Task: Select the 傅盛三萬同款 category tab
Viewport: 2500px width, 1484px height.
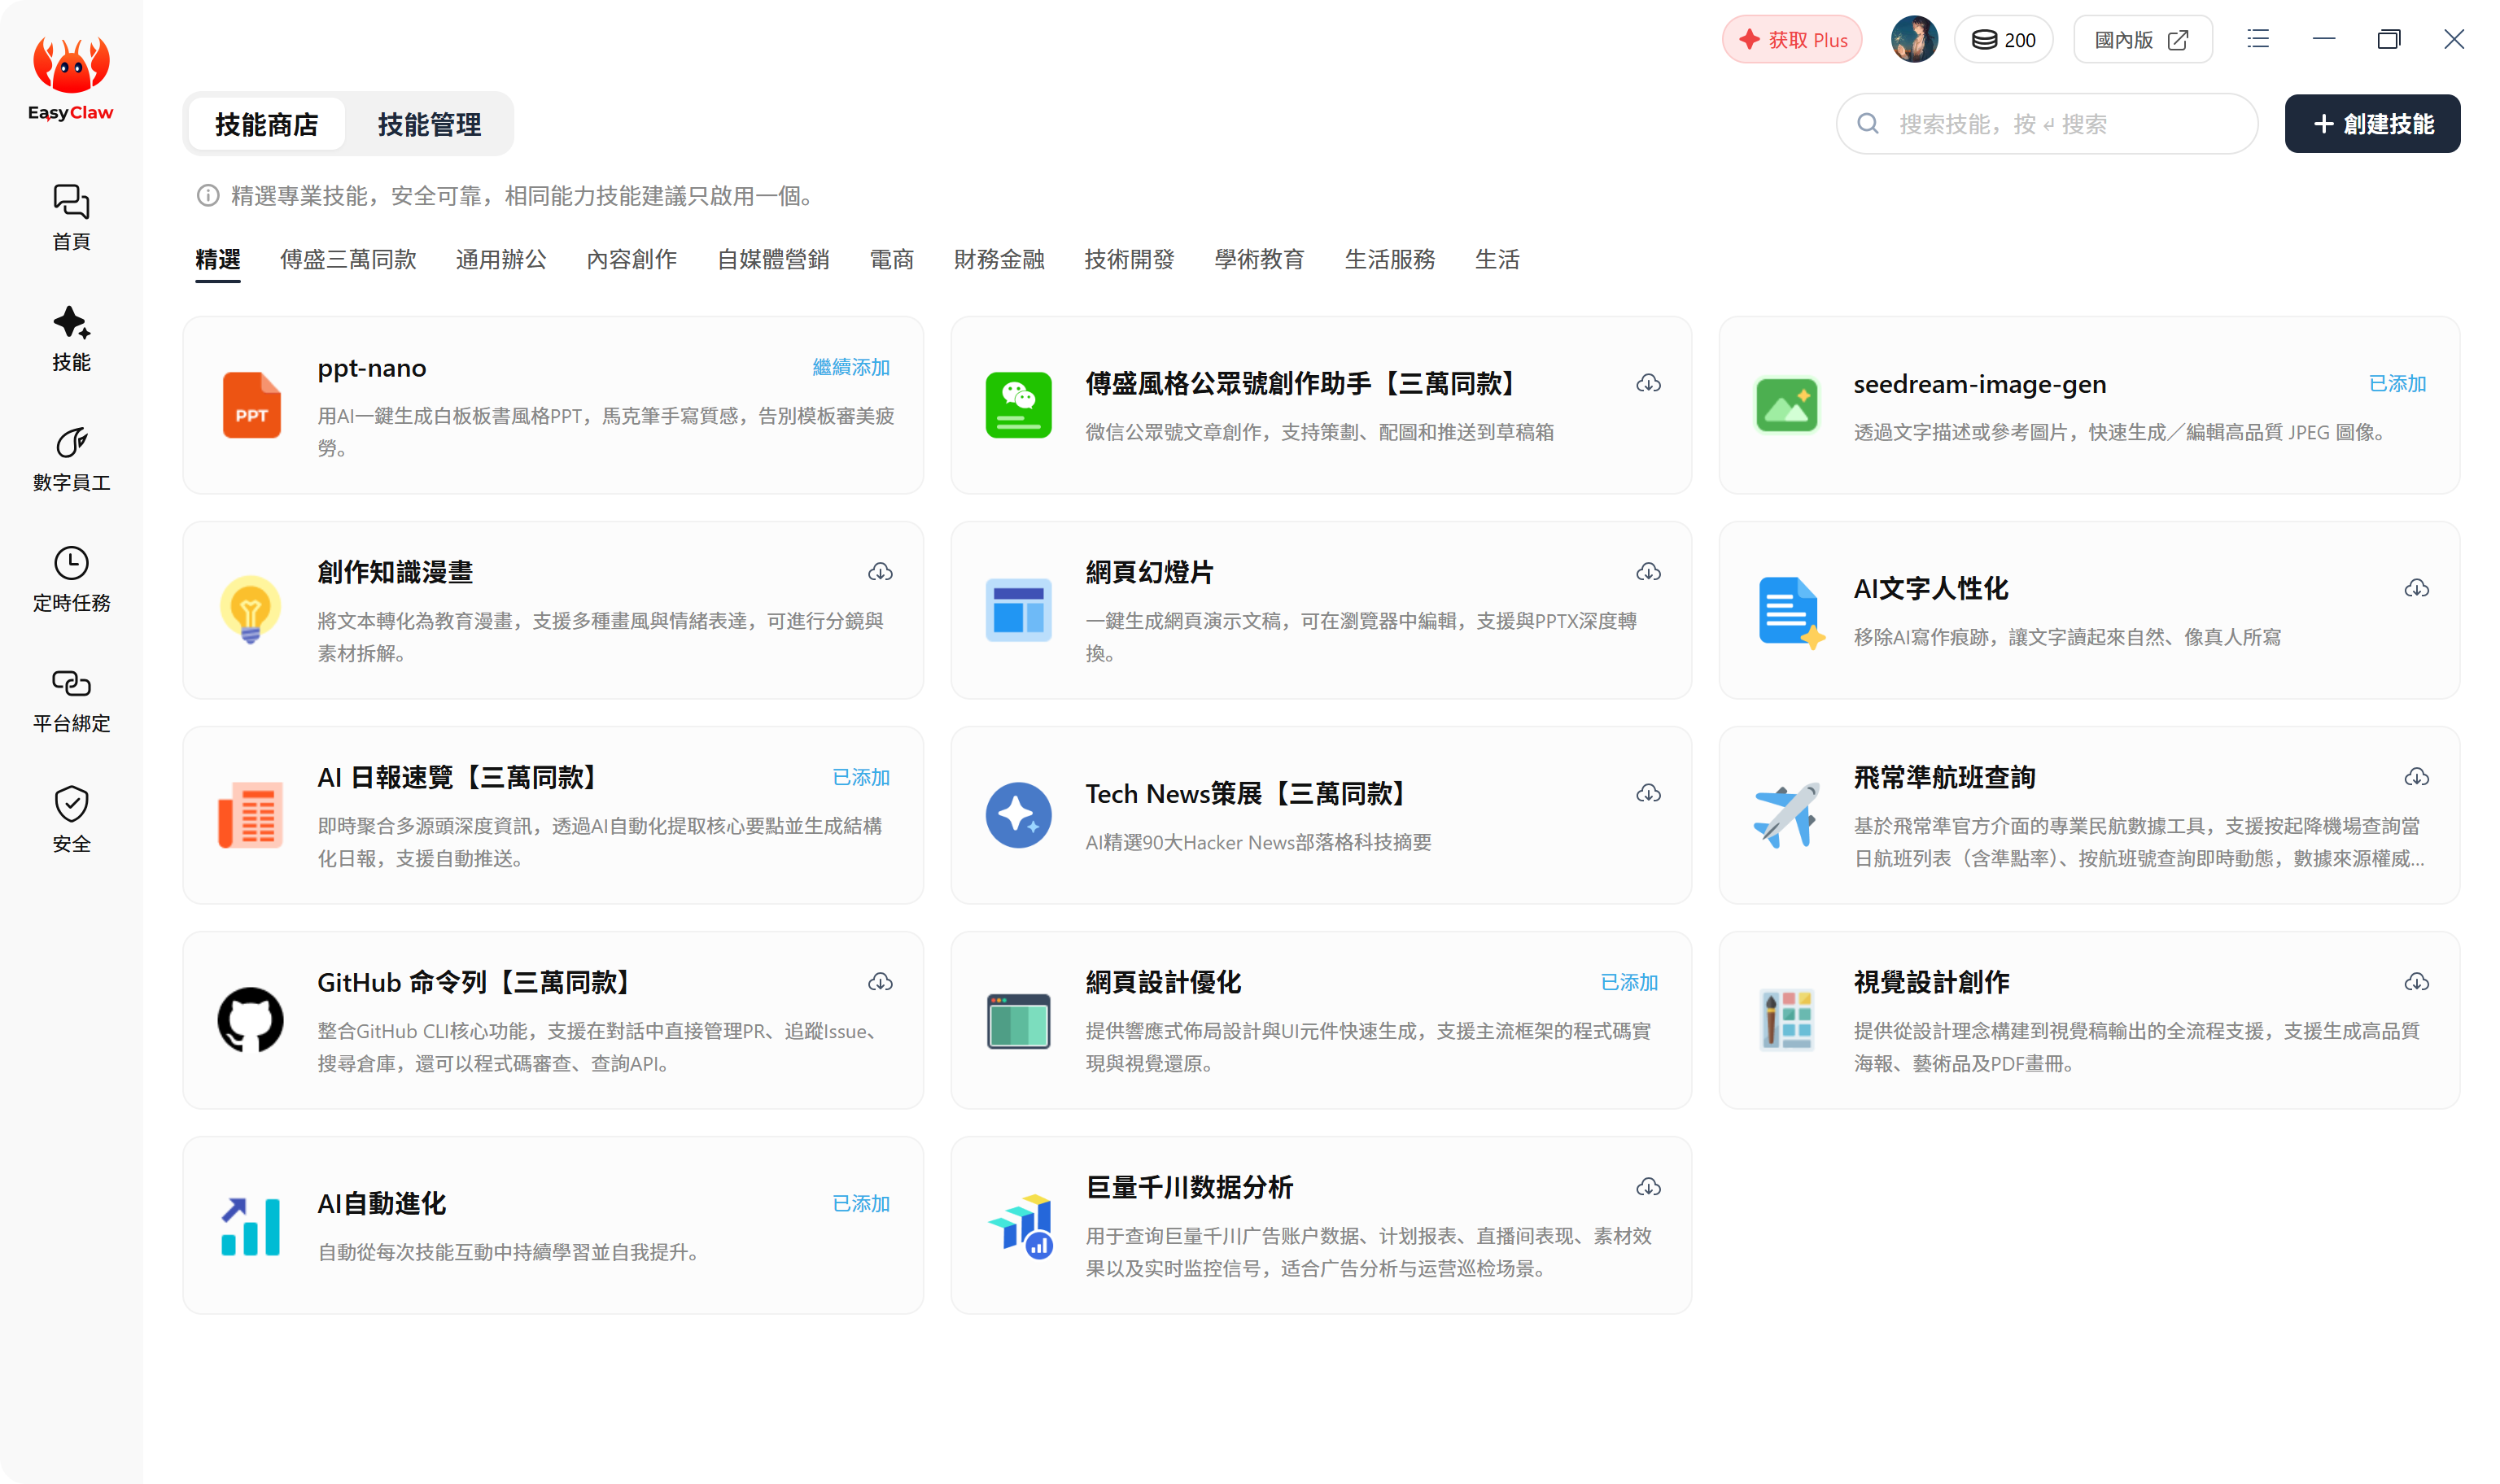Action: click(x=348, y=259)
